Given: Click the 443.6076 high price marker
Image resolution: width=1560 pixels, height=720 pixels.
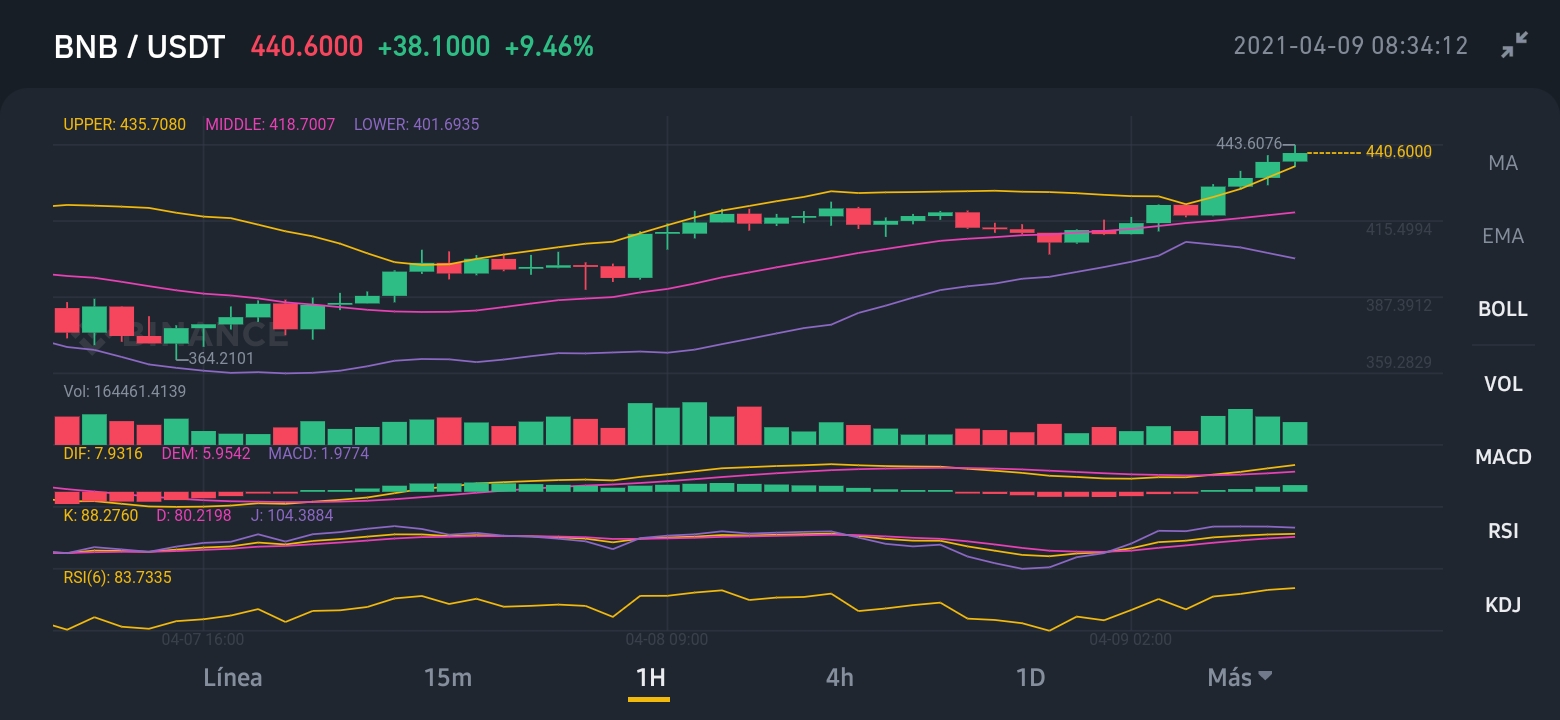Looking at the screenshot, I should [x=1249, y=144].
